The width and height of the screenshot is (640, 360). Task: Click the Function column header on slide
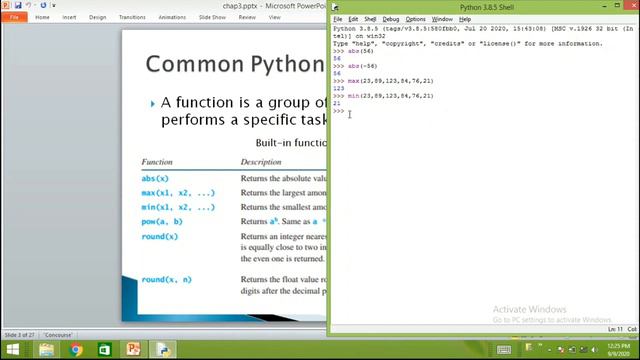click(157, 162)
